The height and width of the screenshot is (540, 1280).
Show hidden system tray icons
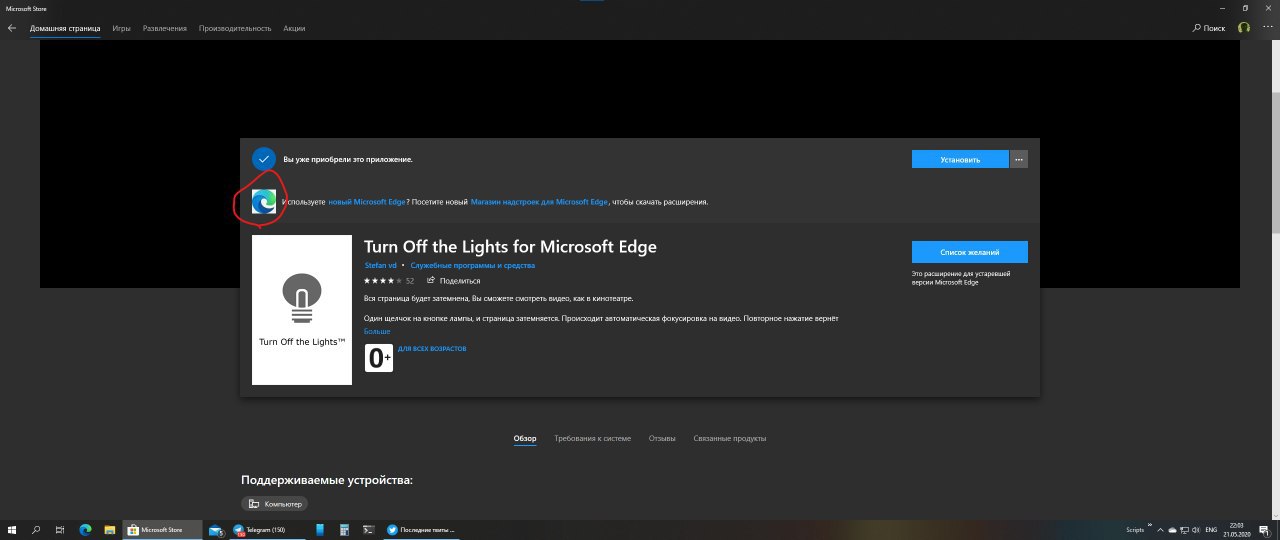1161,530
